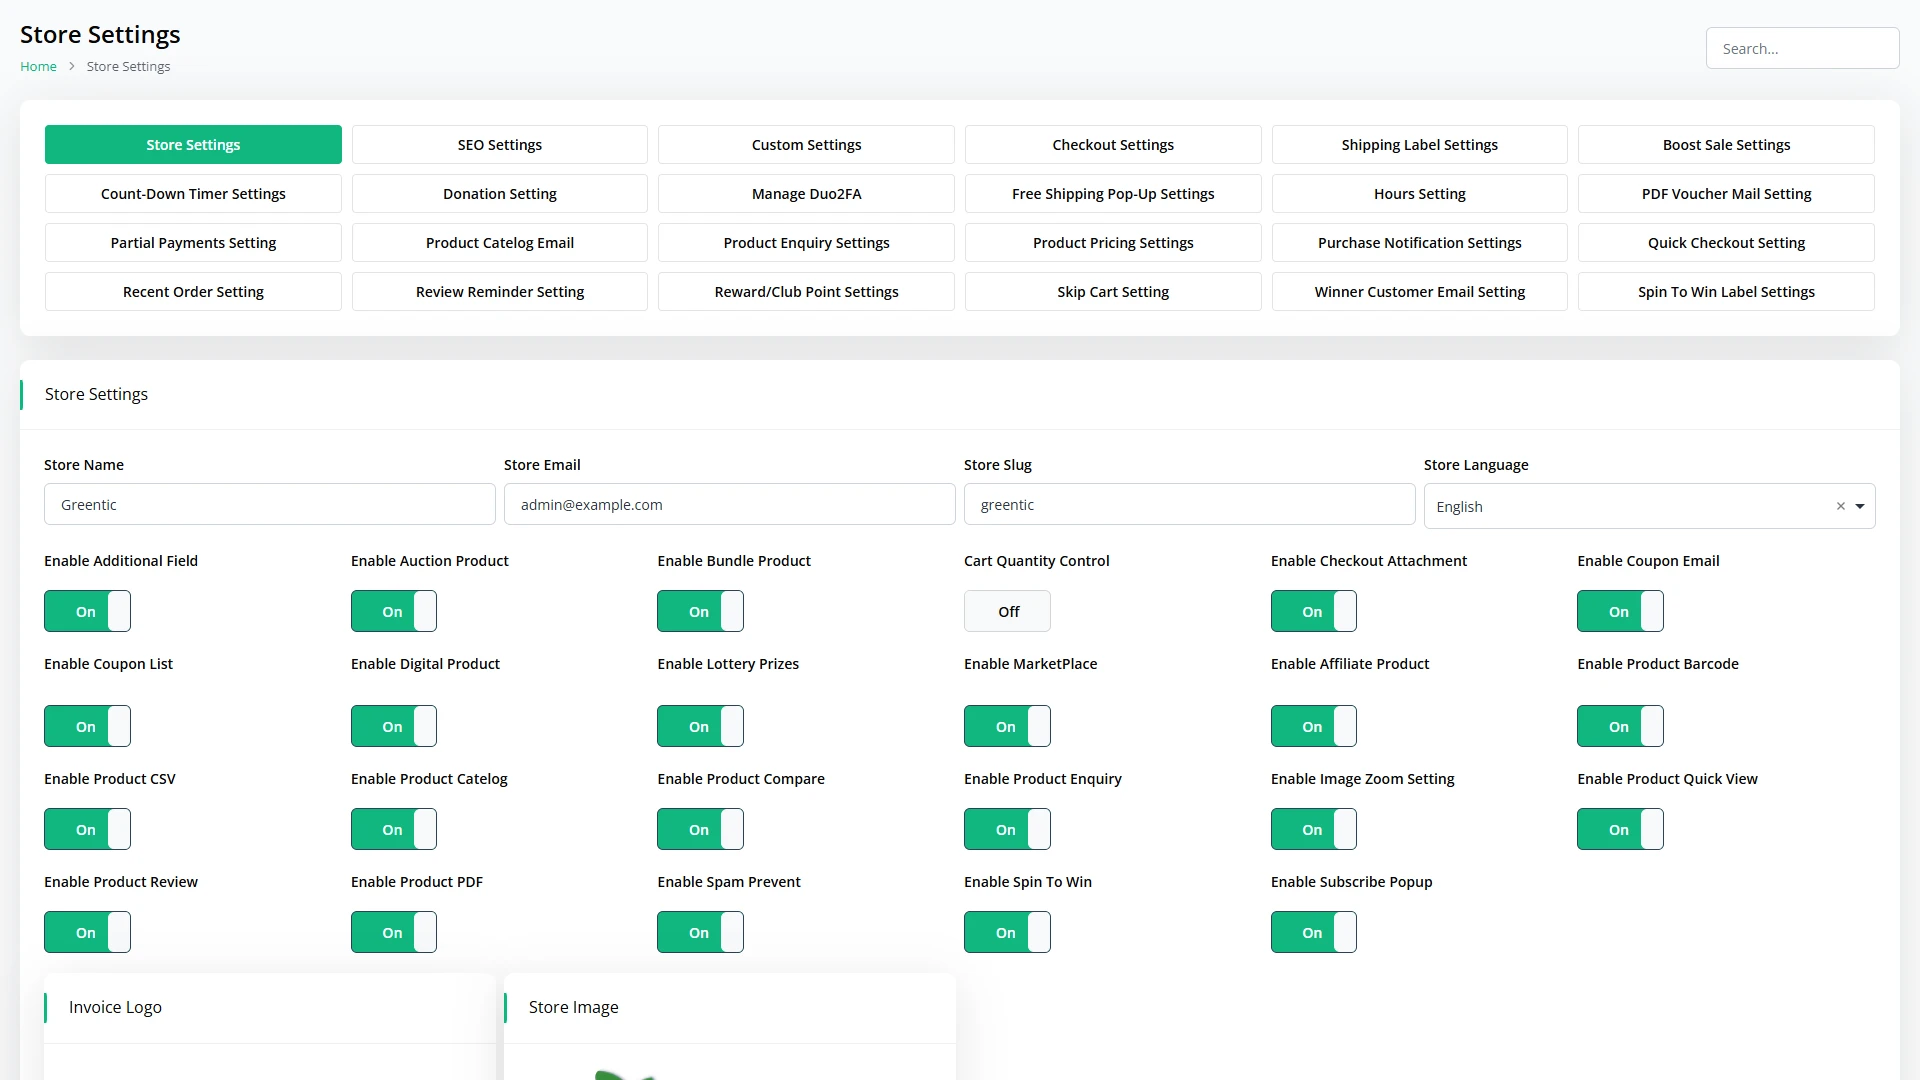Screen dimensions: 1920x1080
Task: Open Checkout Settings tab
Action: click(x=1113, y=145)
